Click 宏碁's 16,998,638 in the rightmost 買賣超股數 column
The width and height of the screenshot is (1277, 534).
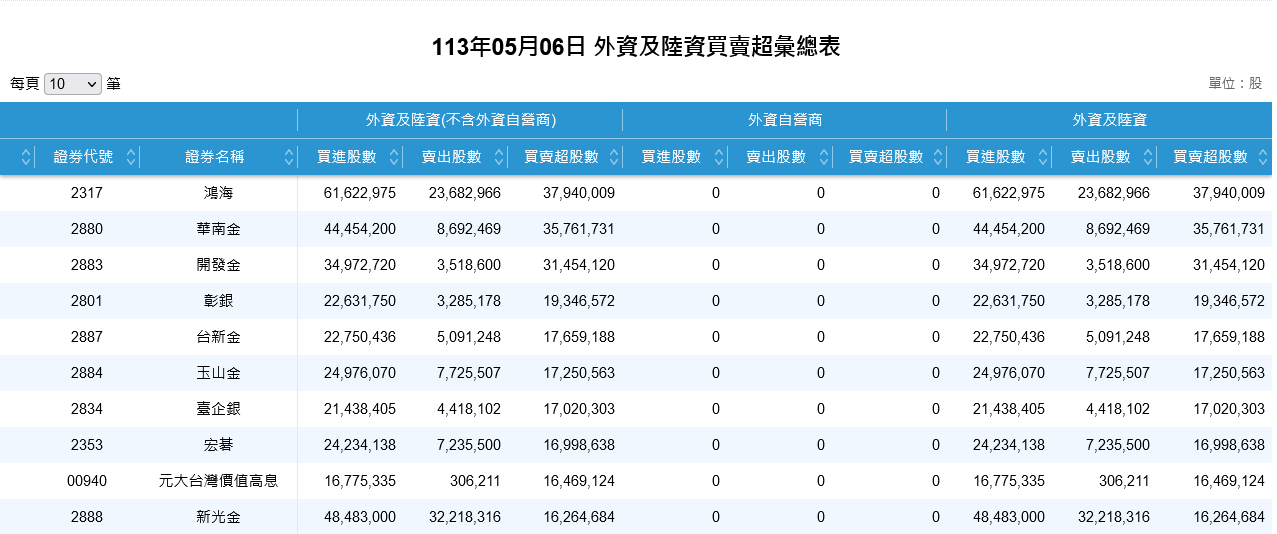(x=1229, y=445)
